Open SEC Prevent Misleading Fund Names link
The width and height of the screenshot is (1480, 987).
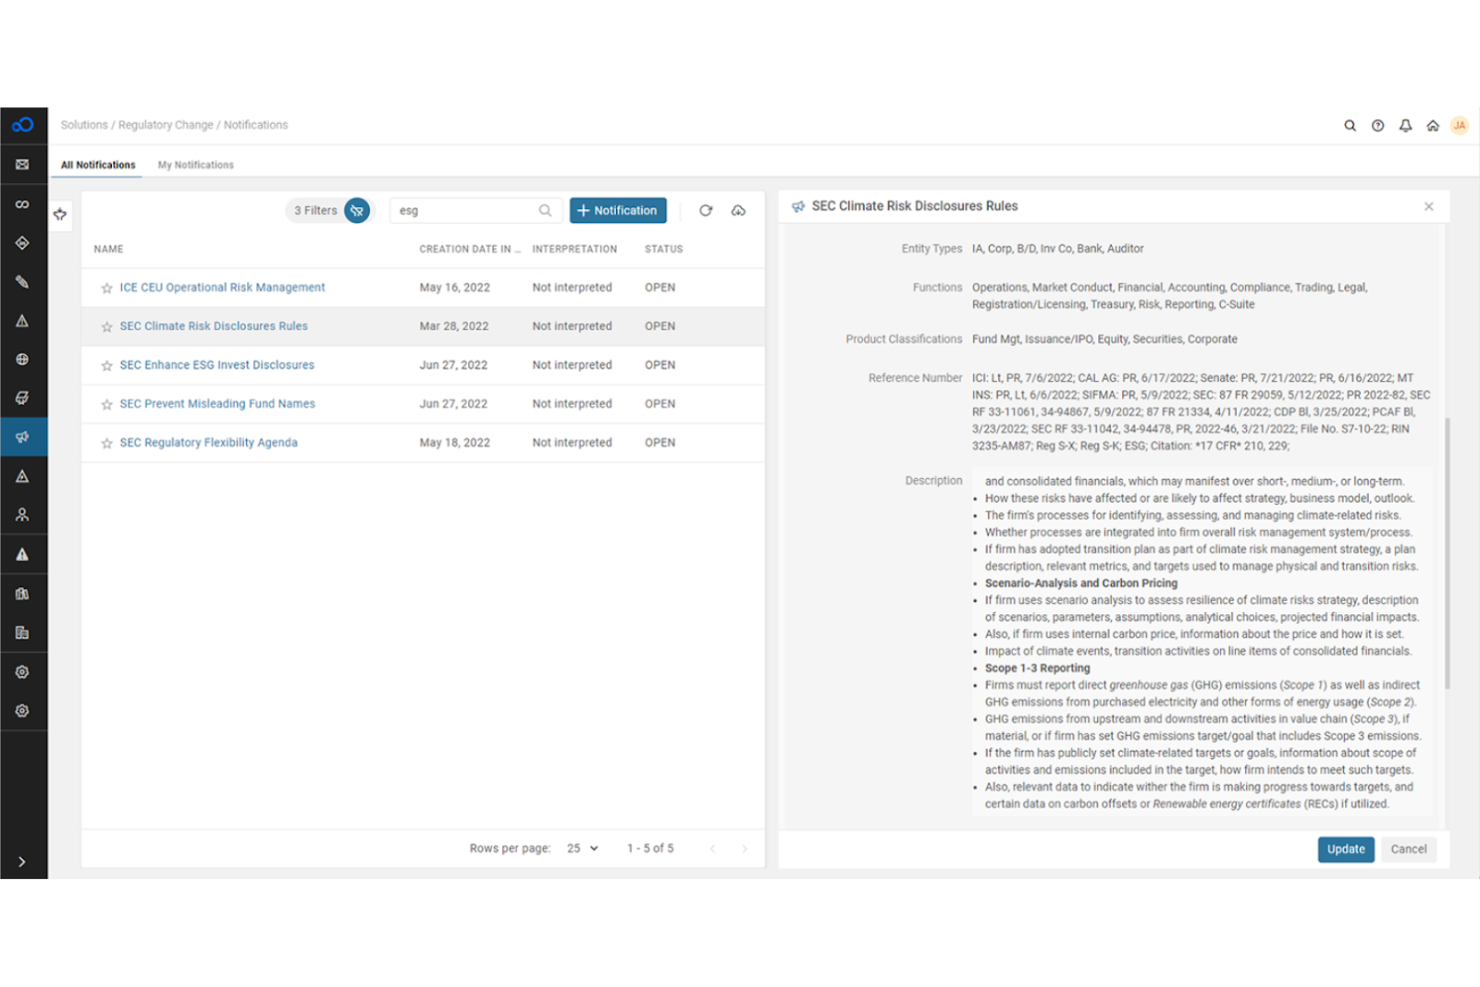[x=217, y=404]
